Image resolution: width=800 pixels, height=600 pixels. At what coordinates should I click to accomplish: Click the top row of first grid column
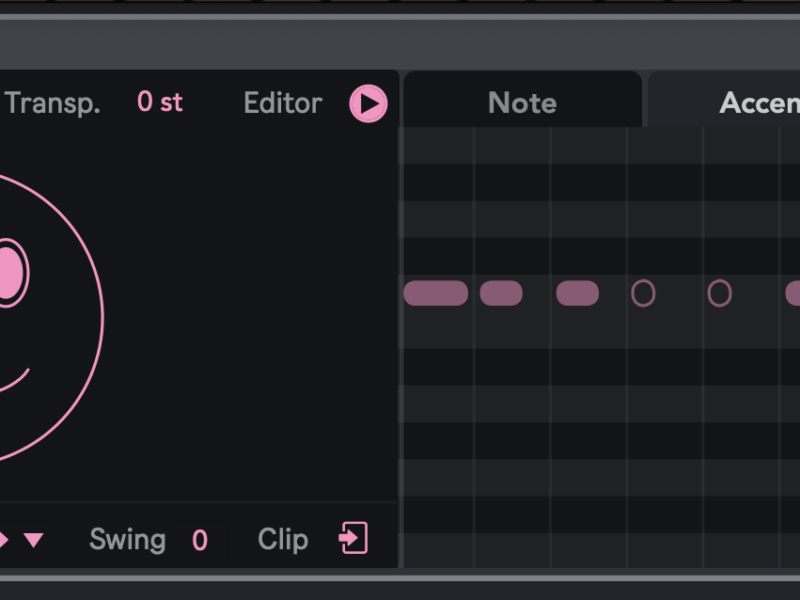click(437, 145)
